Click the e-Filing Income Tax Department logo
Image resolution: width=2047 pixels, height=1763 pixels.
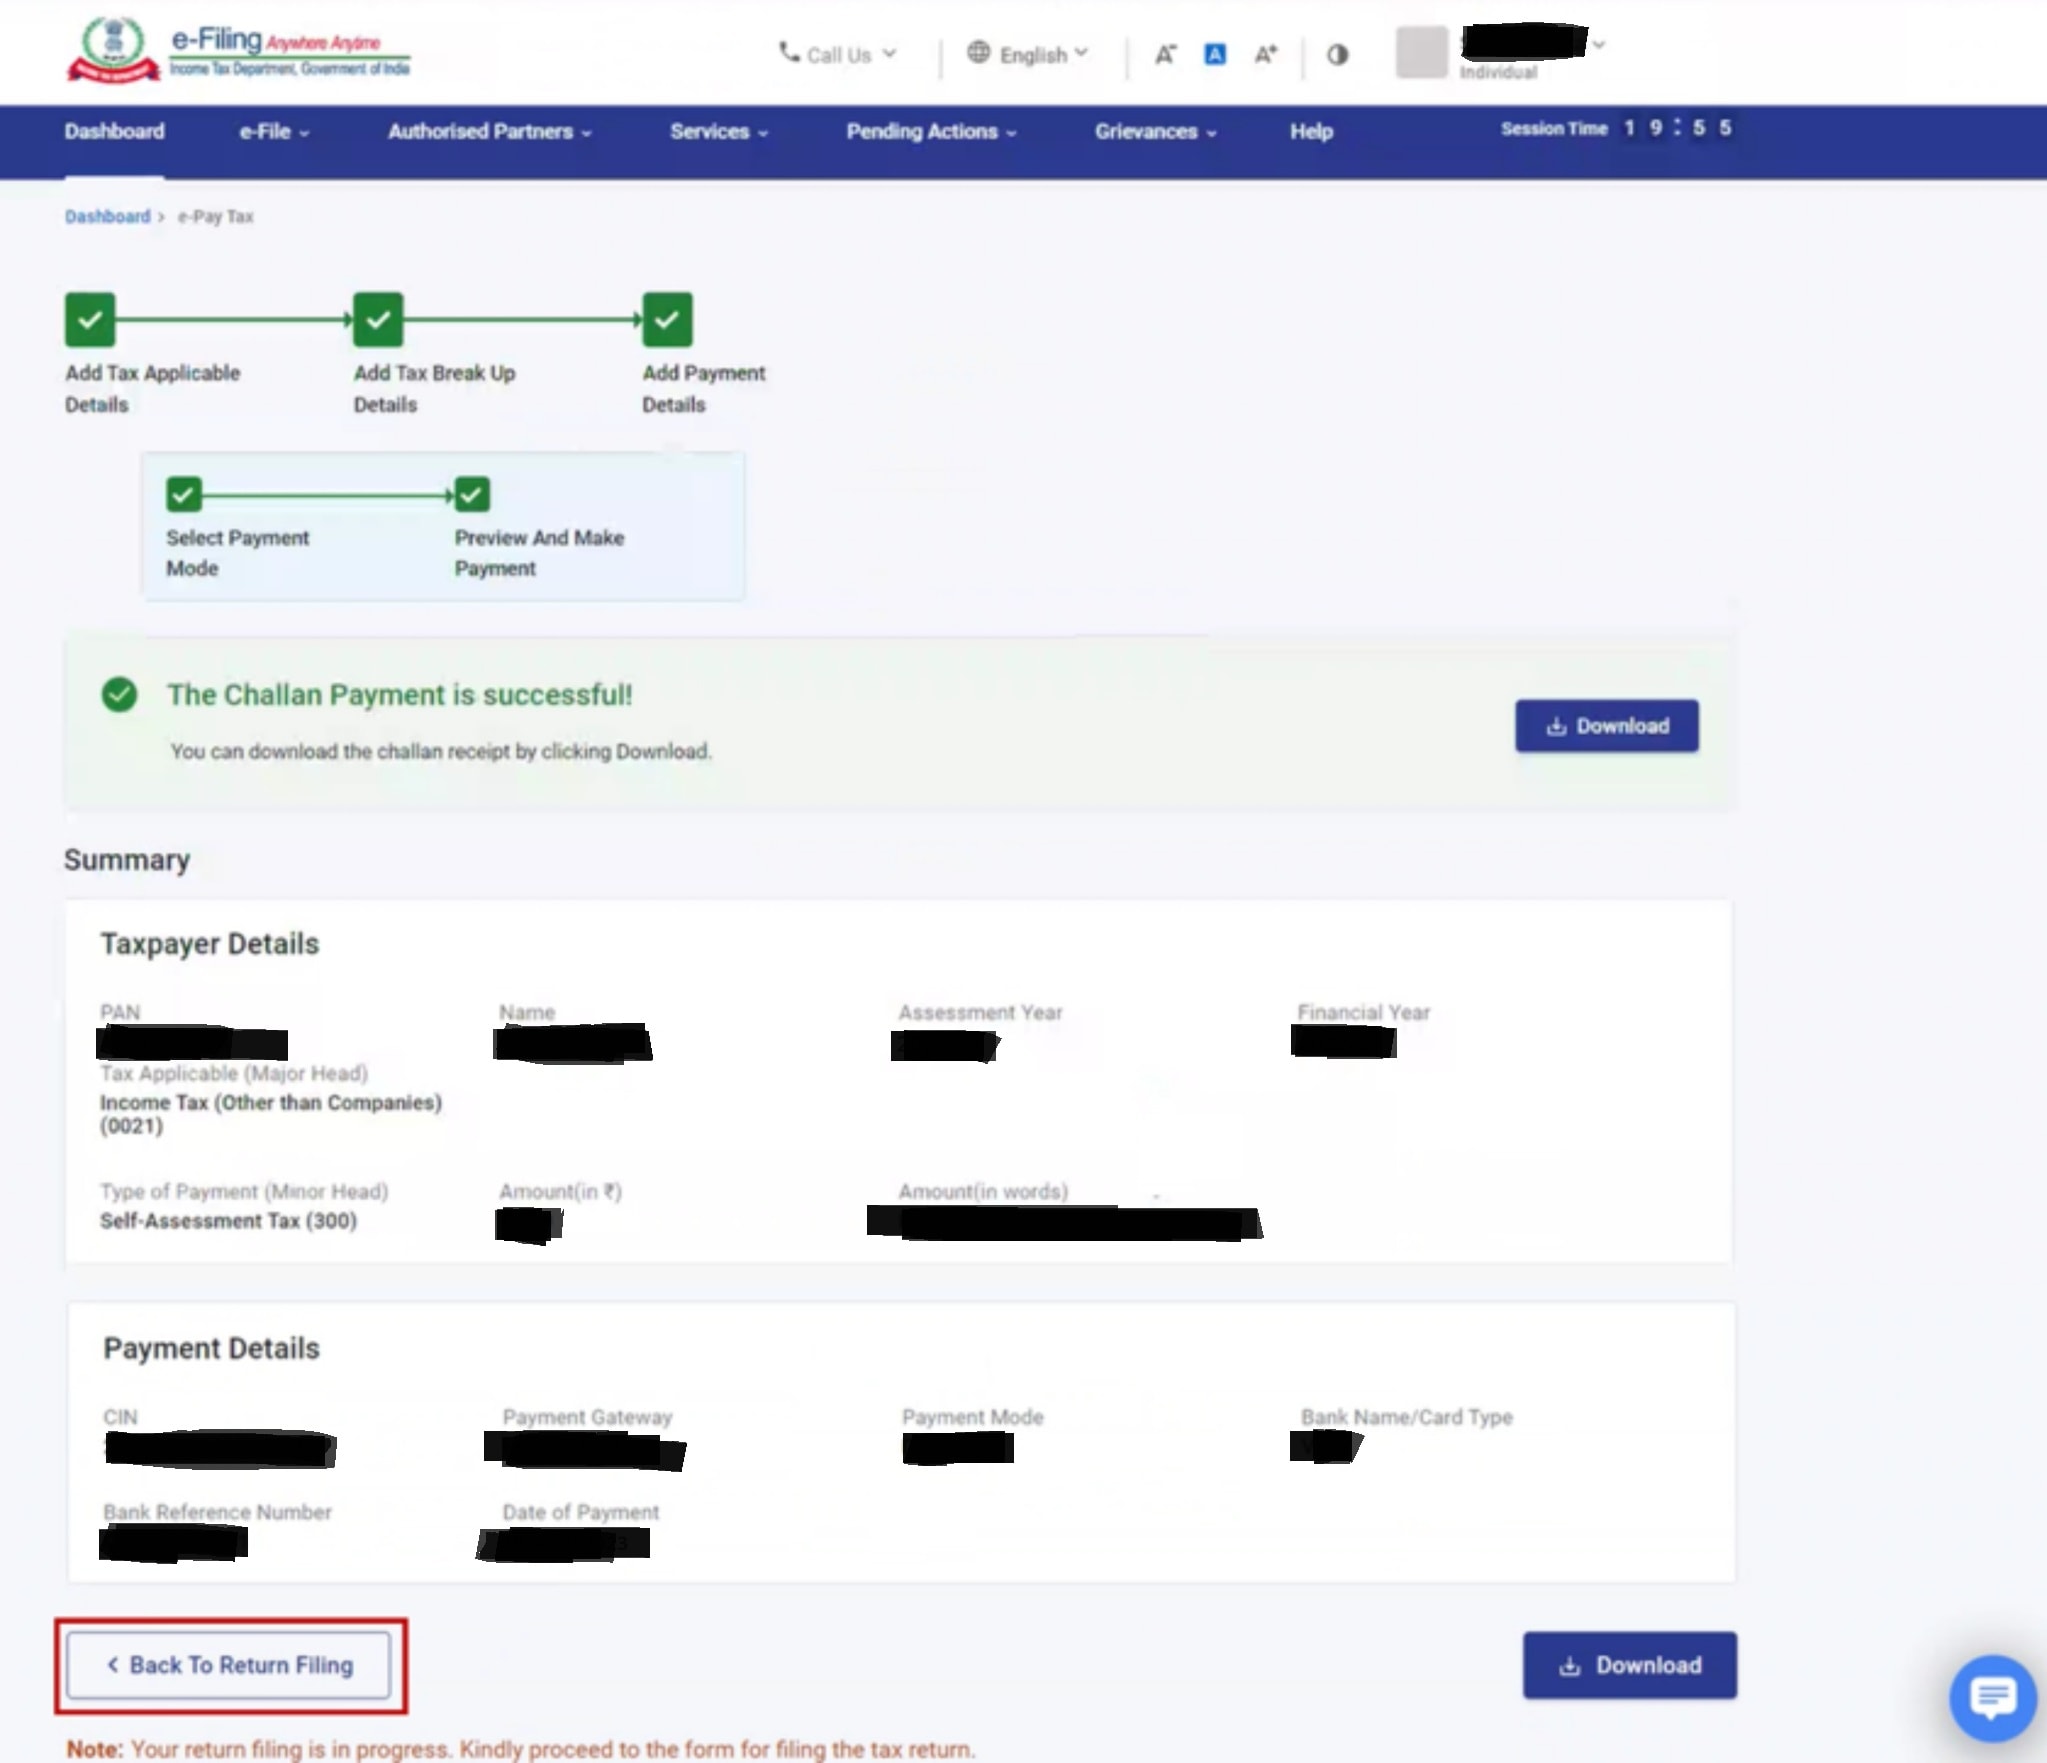239,51
